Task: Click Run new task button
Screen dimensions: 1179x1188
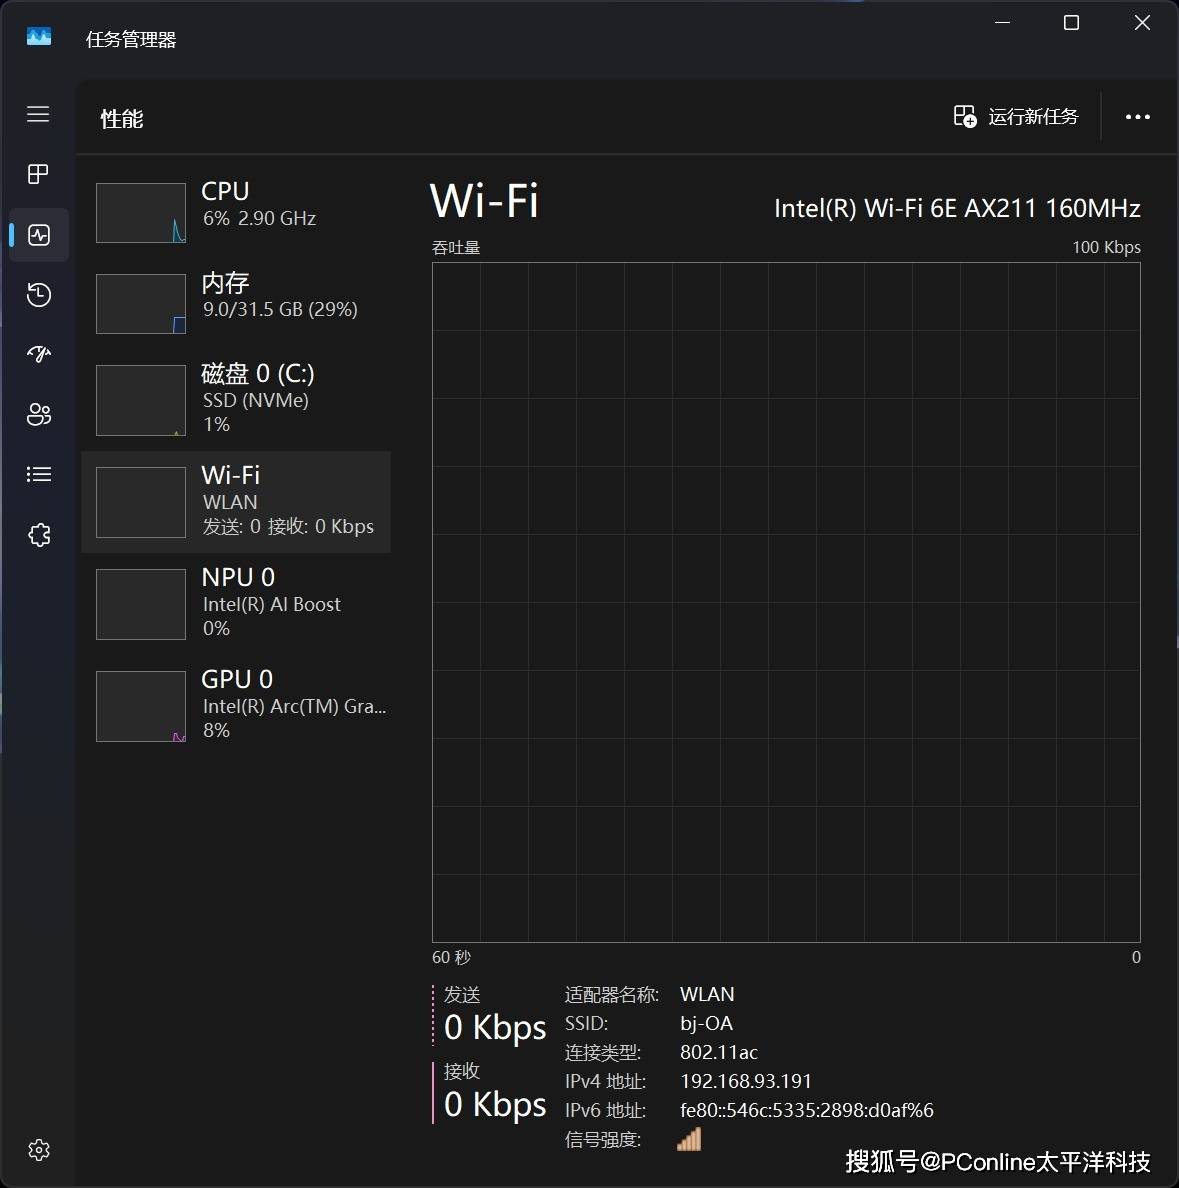Action: tap(1016, 117)
